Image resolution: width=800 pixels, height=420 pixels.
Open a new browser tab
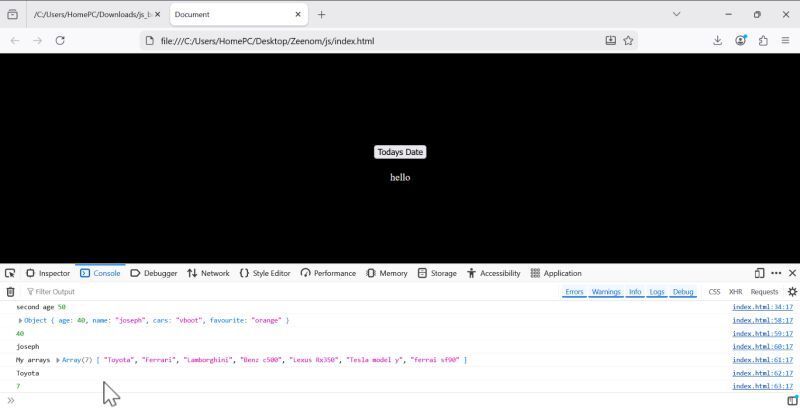[321, 15]
